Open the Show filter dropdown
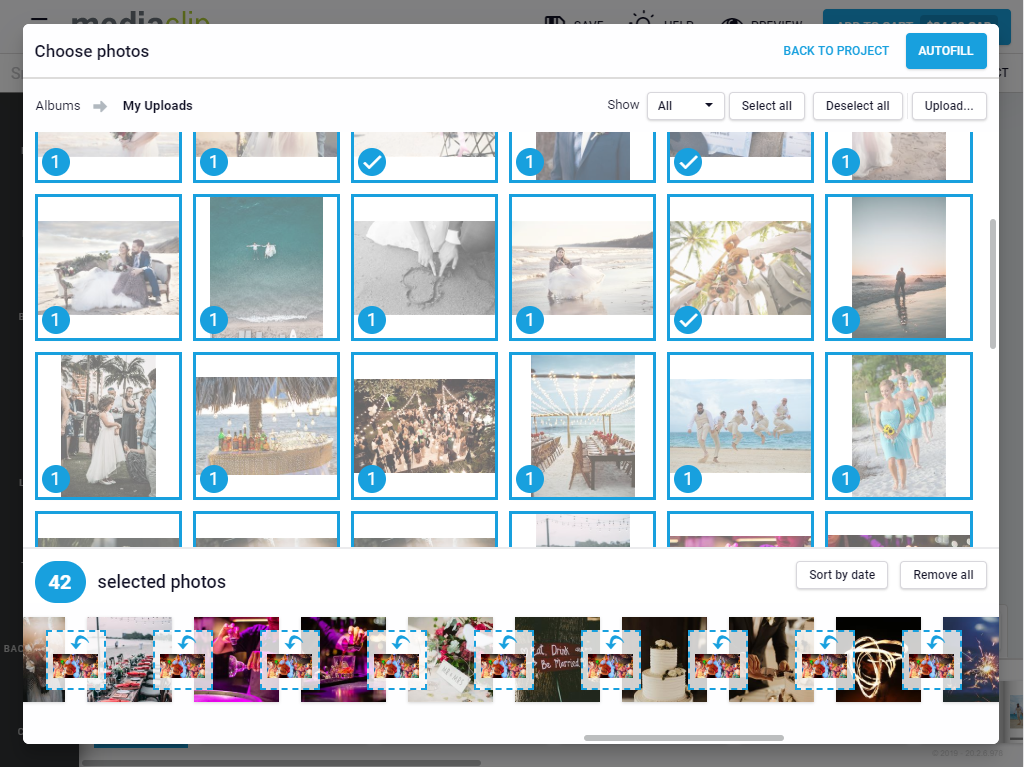1024x767 pixels. pos(685,106)
